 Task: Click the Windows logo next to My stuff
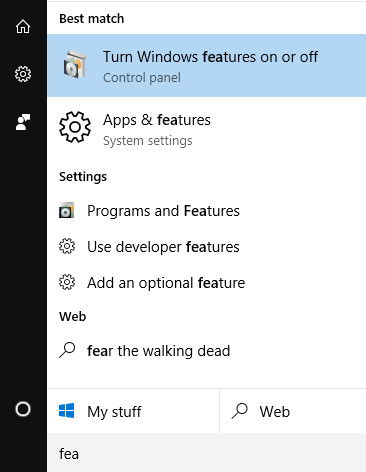(x=66, y=411)
